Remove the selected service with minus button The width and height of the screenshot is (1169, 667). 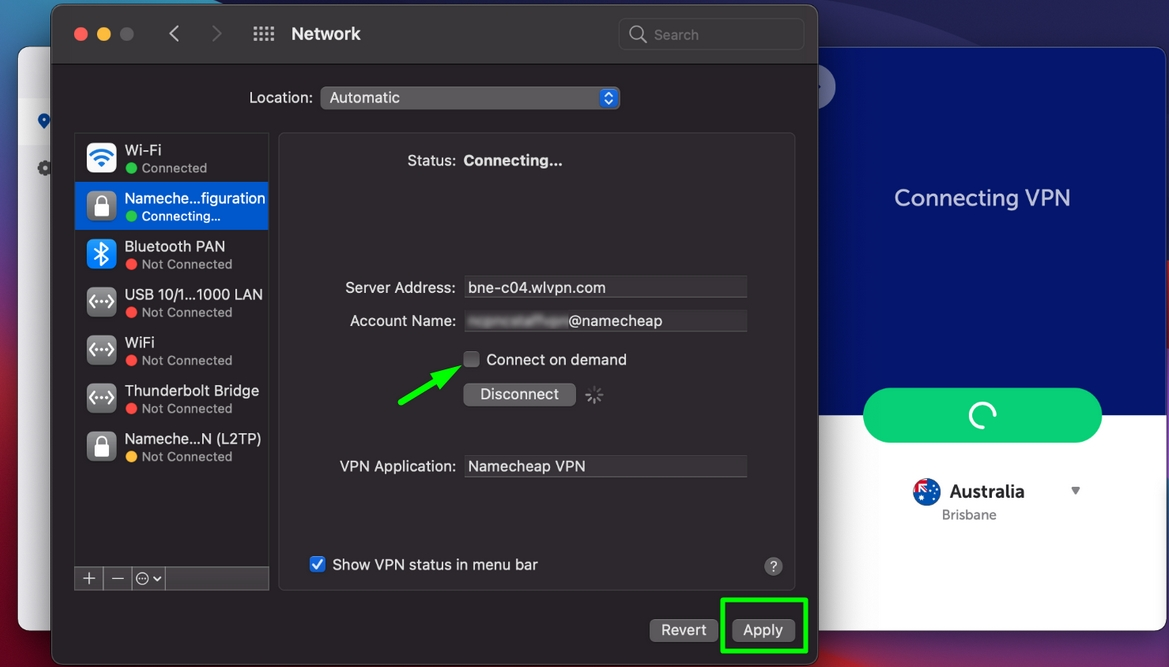(118, 578)
